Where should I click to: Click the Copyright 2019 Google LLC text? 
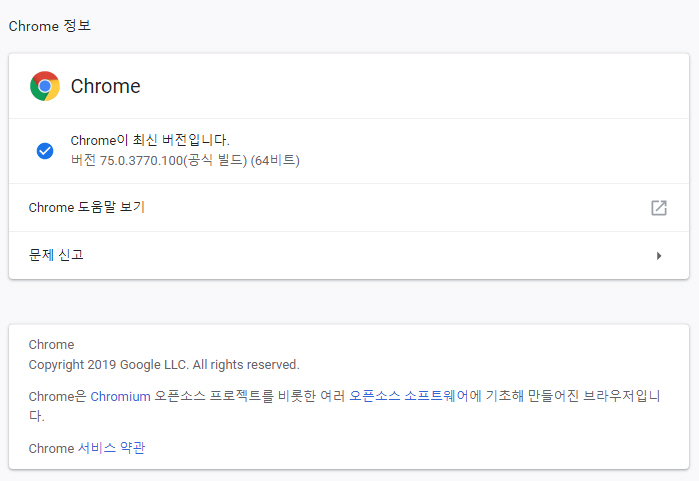point(164,365)
